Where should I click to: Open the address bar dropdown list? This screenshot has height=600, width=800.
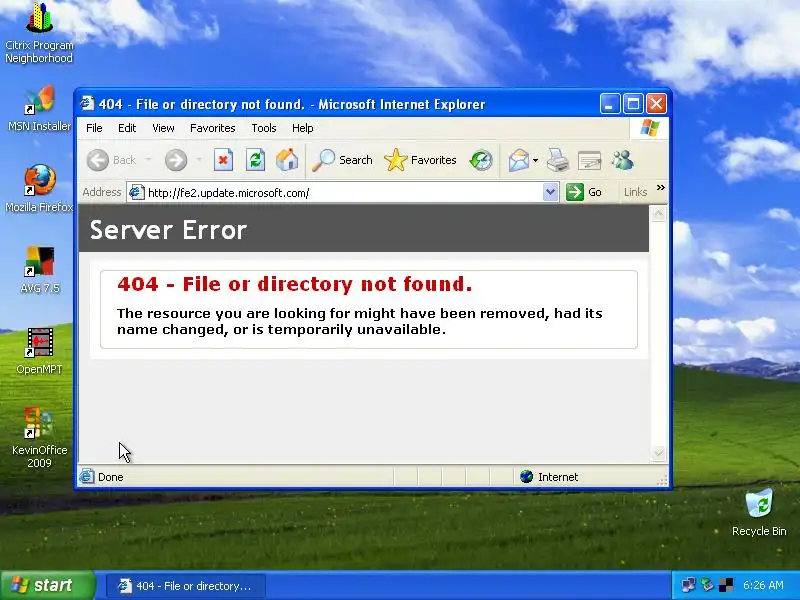point(550,192)
